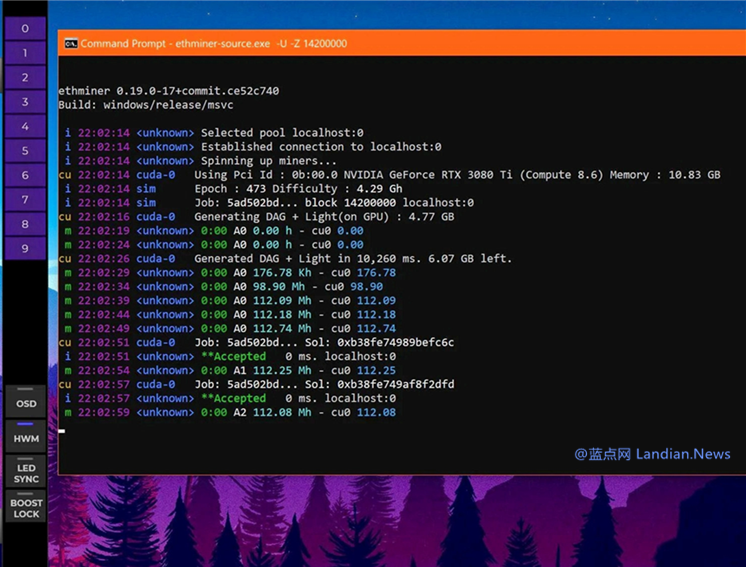Viewport: 746px width, 567px height.
Task: Click the Command Prompt title text
Action: [x=214, y=43]
